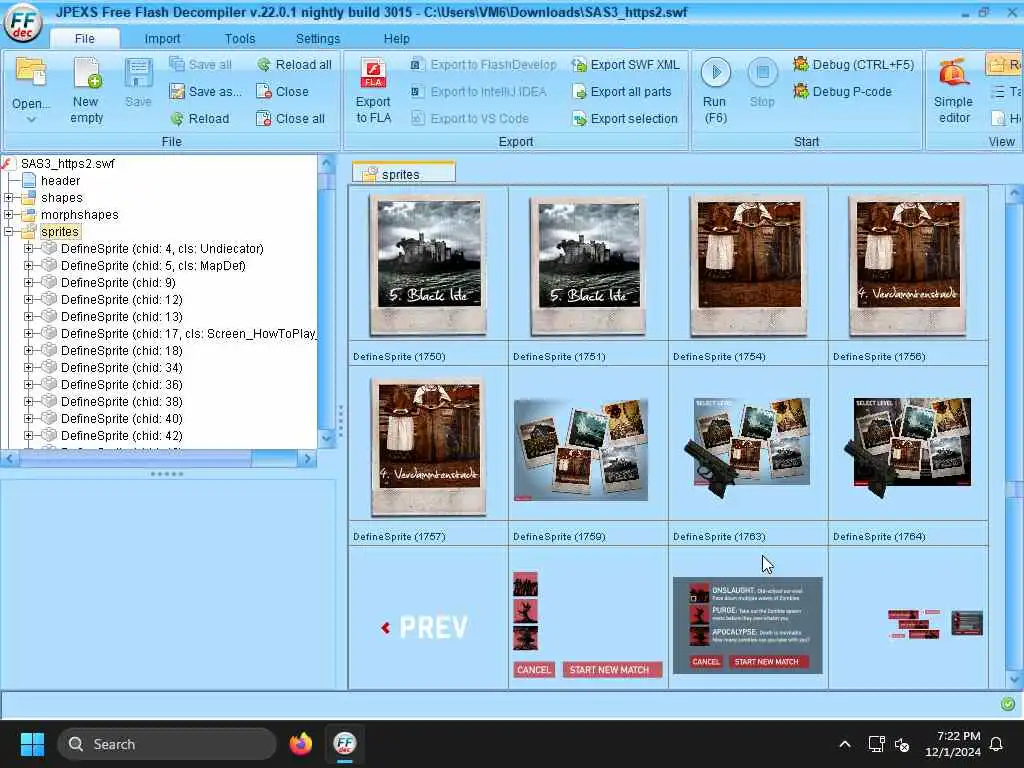Show hidden system tray icons
The image size is (1024, 768).
844,744
